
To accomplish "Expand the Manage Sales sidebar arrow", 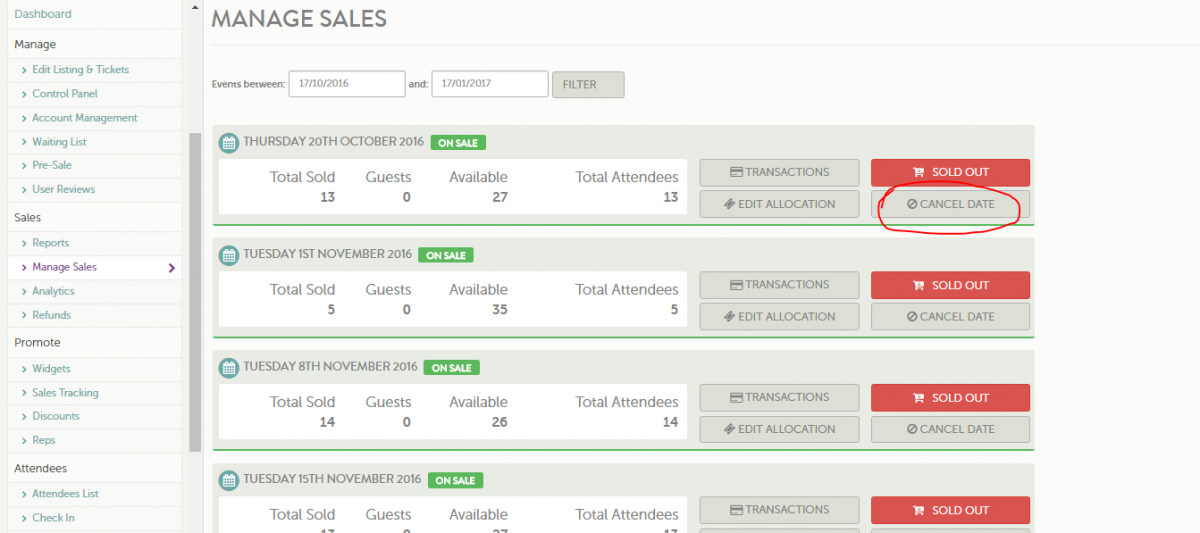I will click(x=172, y=268).
